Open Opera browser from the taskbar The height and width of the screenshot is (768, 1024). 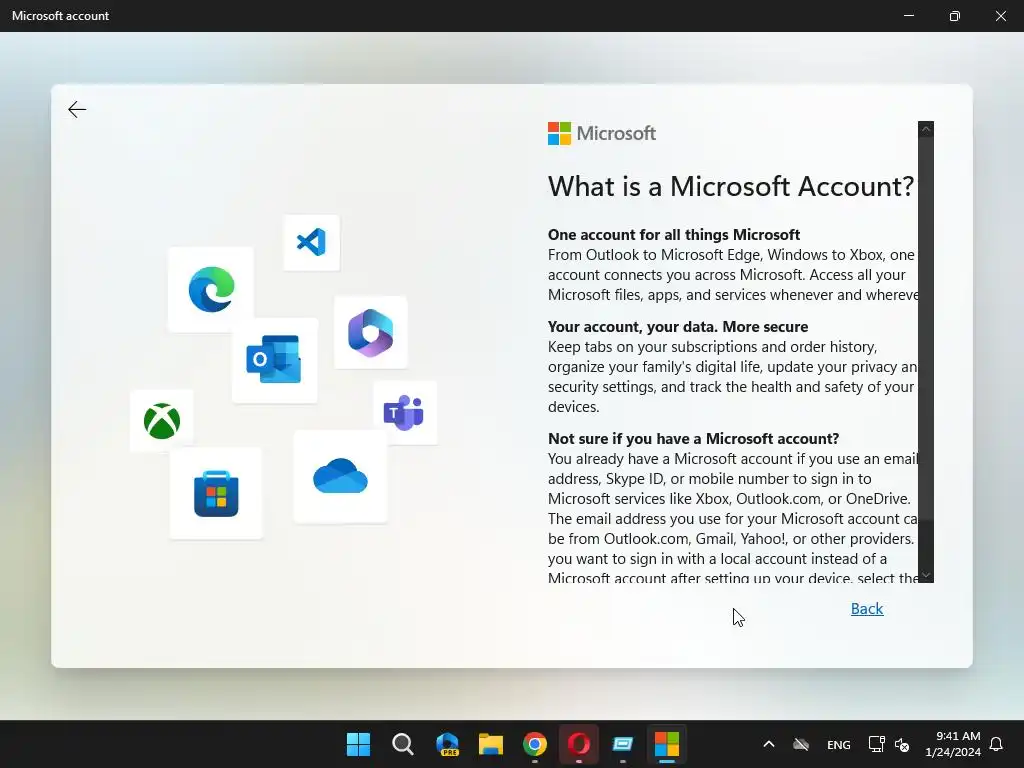(579, 744)
